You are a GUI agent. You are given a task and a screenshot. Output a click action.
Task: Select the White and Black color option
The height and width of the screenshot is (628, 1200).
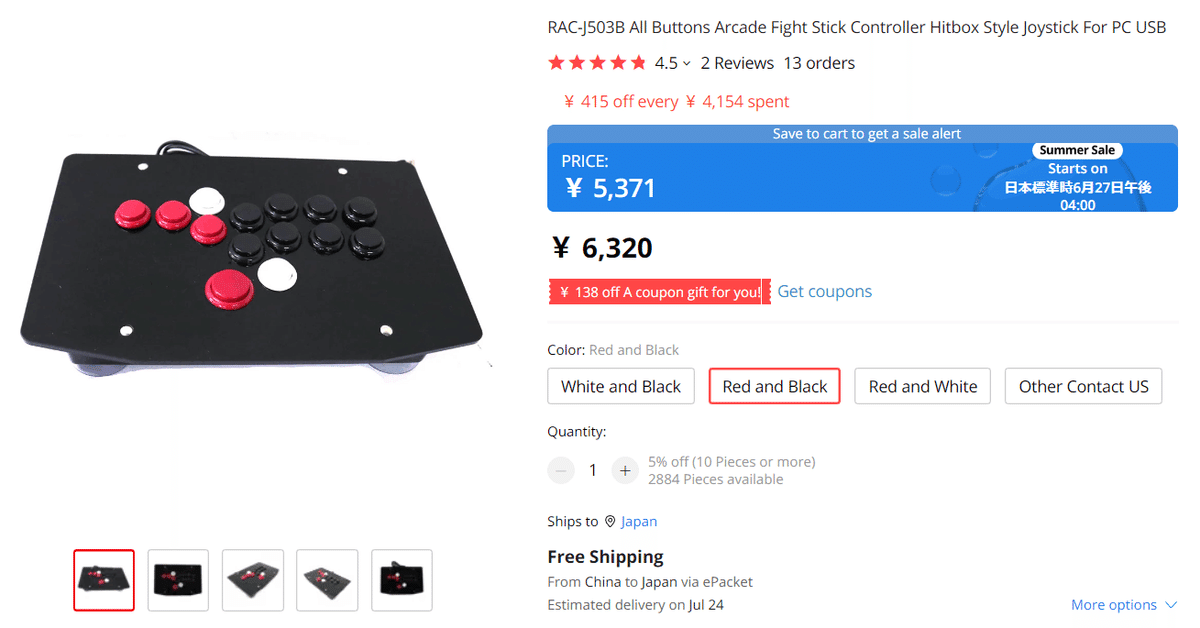tap(621, 386)
